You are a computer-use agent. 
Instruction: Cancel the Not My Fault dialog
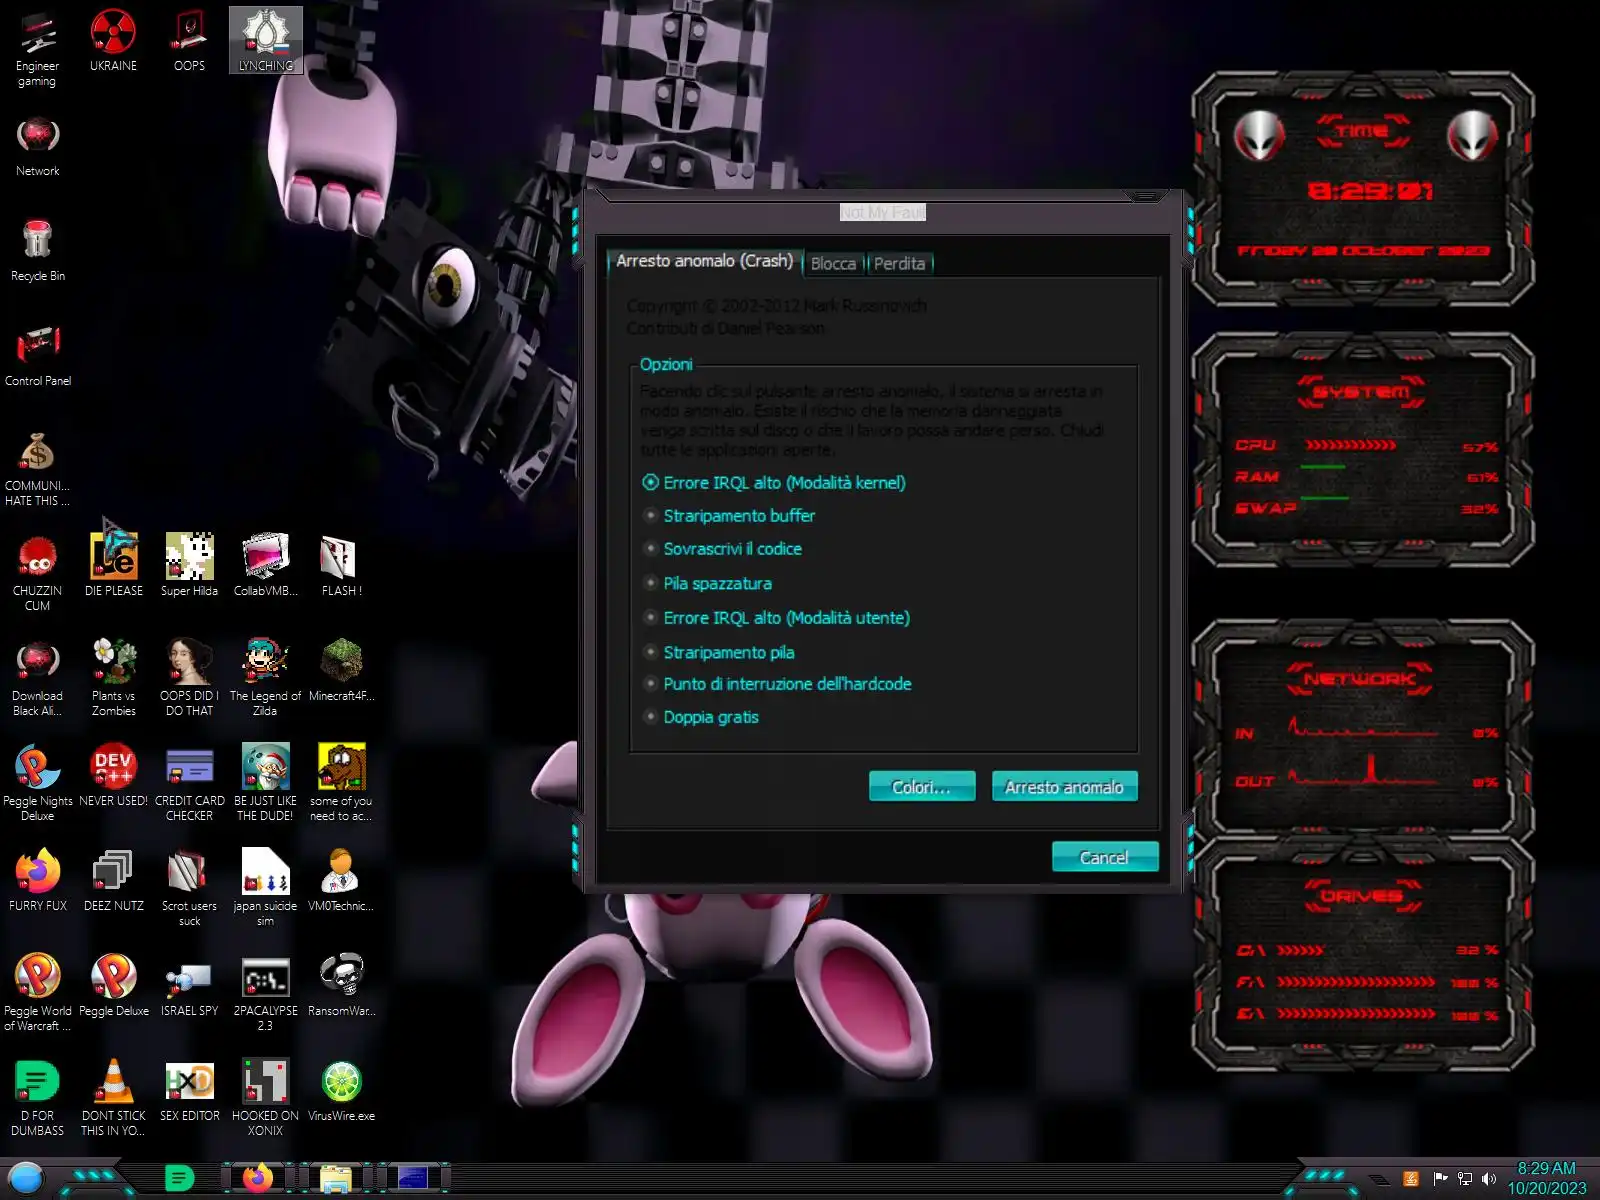pos(1104,857)
